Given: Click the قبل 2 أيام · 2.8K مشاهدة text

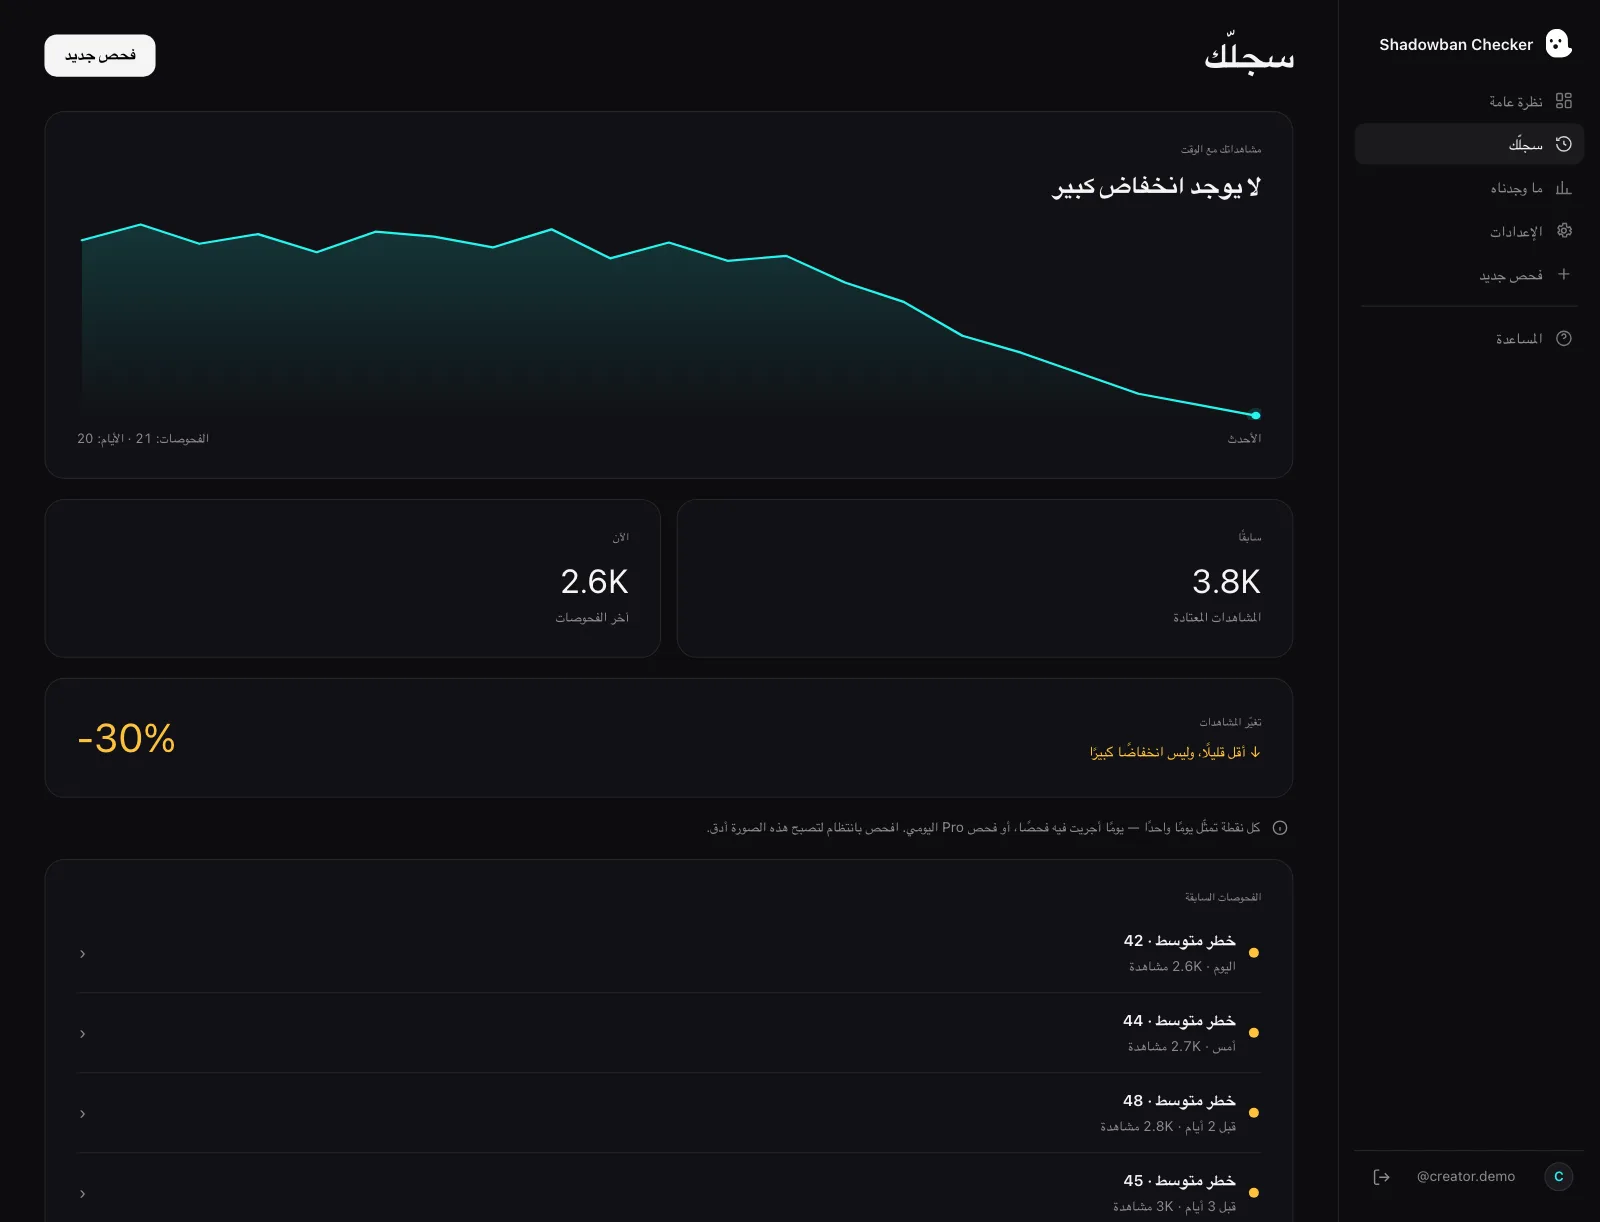Looking at the screenshot, I should point(1168,1127).
